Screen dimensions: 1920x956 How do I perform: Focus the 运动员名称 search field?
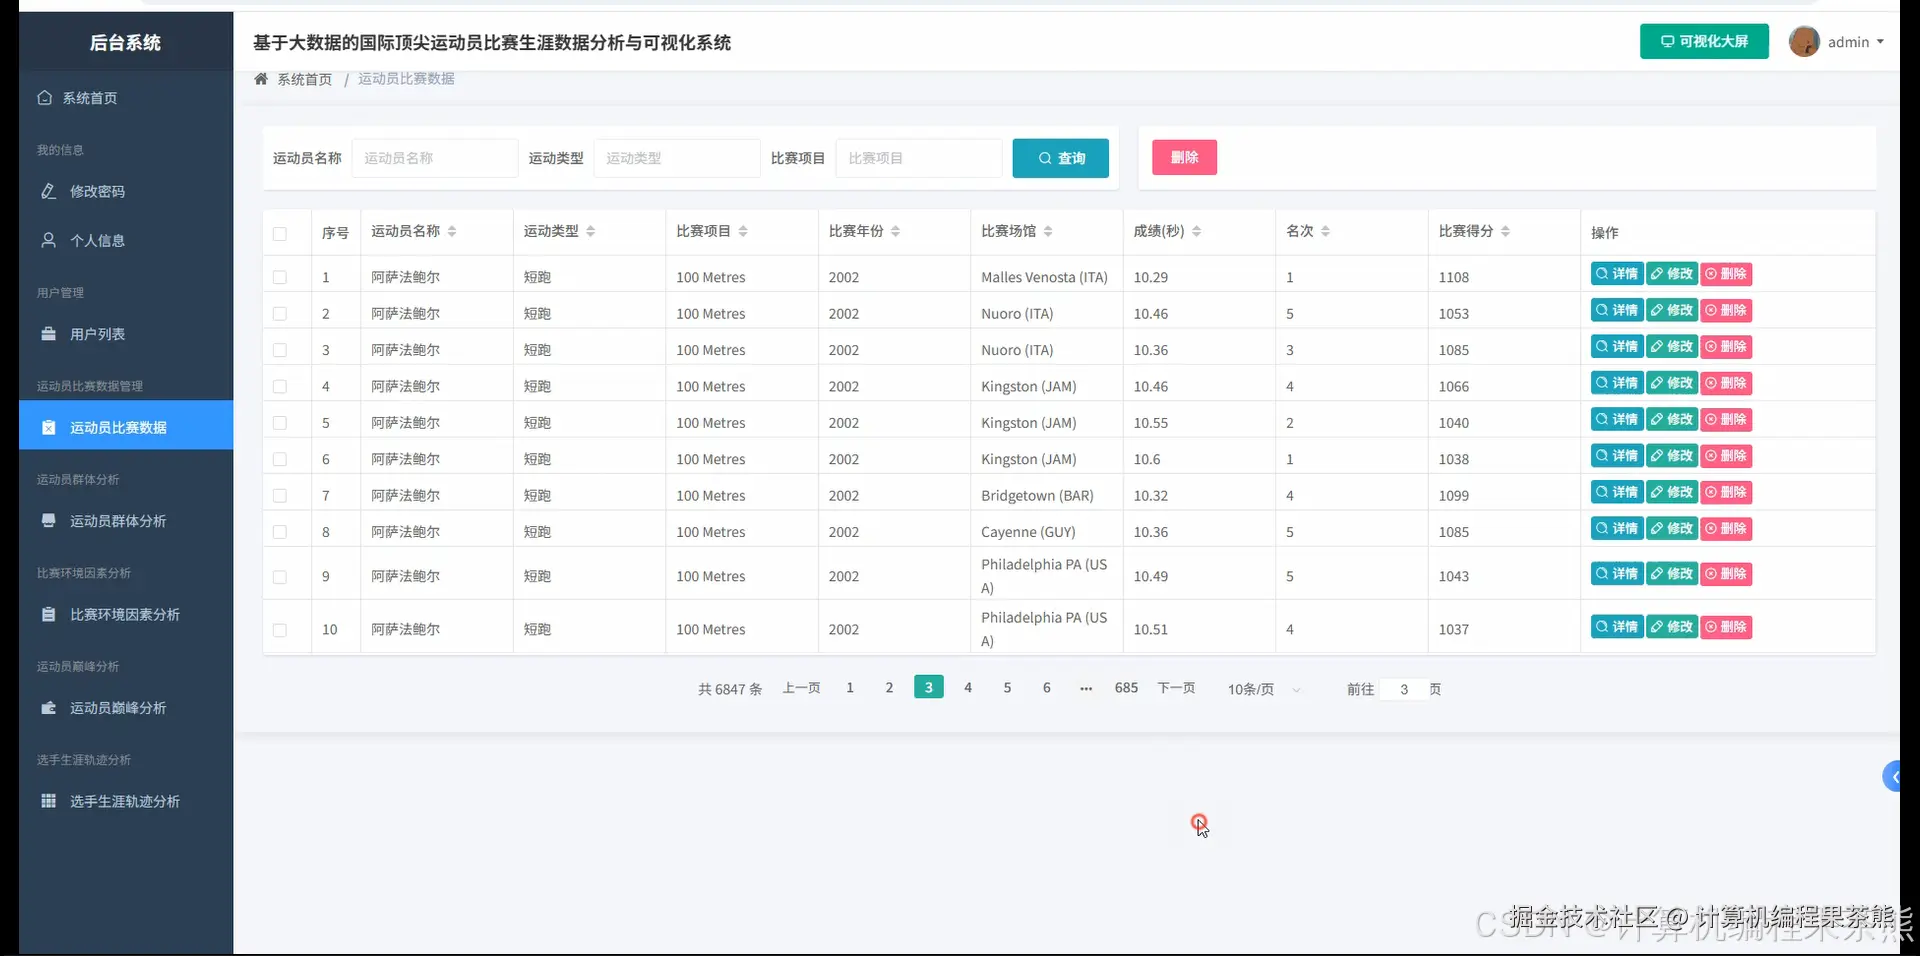[x=435, y=158]
